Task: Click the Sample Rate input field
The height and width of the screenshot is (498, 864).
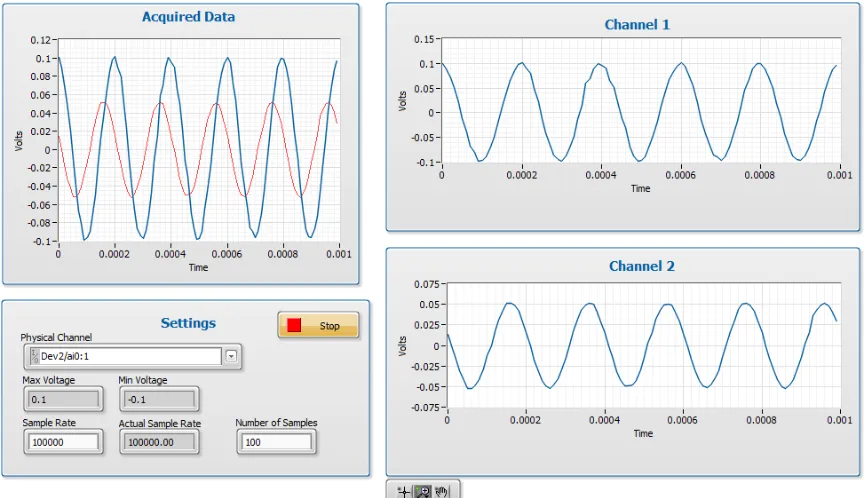Action: click(x=63, y=442)
